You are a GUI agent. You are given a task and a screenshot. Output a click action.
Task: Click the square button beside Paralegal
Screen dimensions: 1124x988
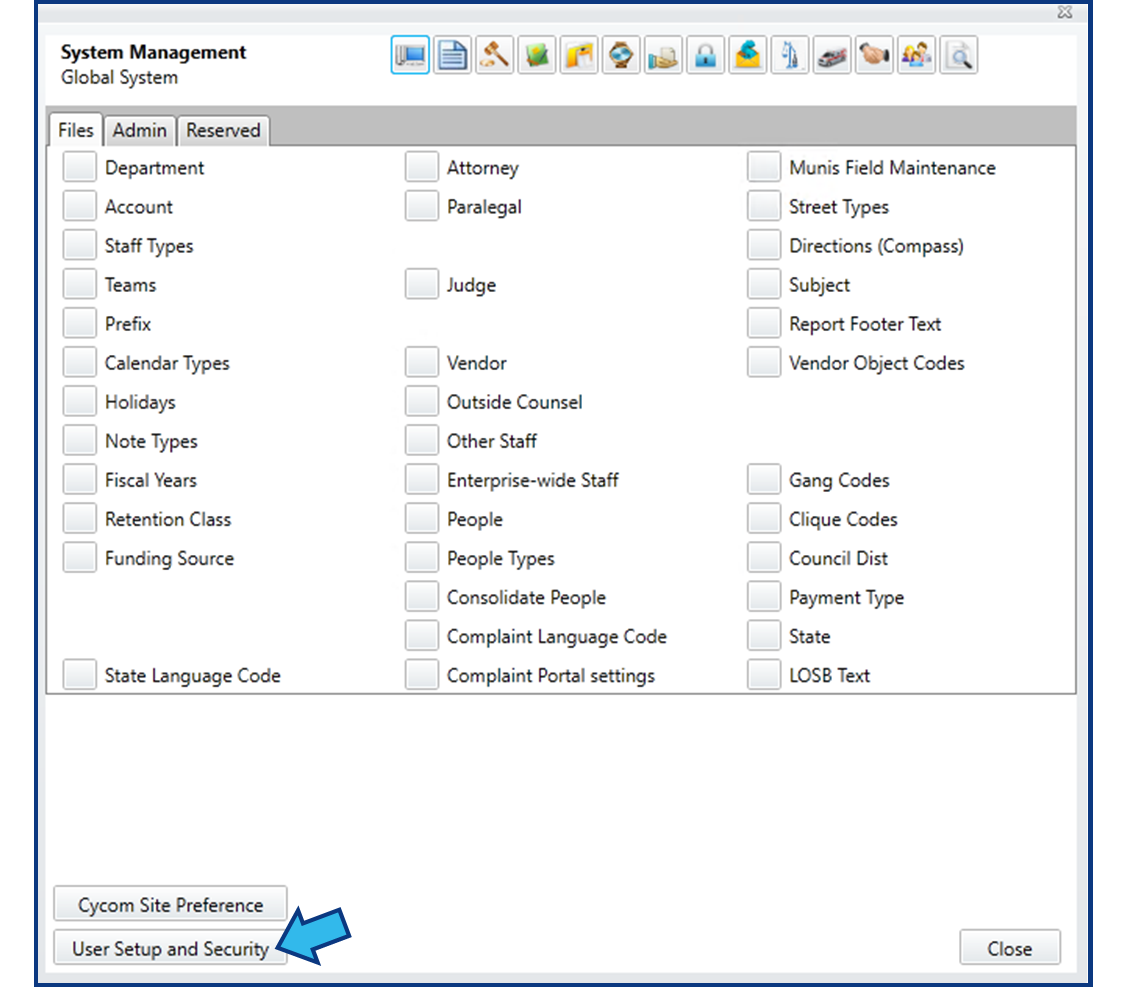pos(422,206)
